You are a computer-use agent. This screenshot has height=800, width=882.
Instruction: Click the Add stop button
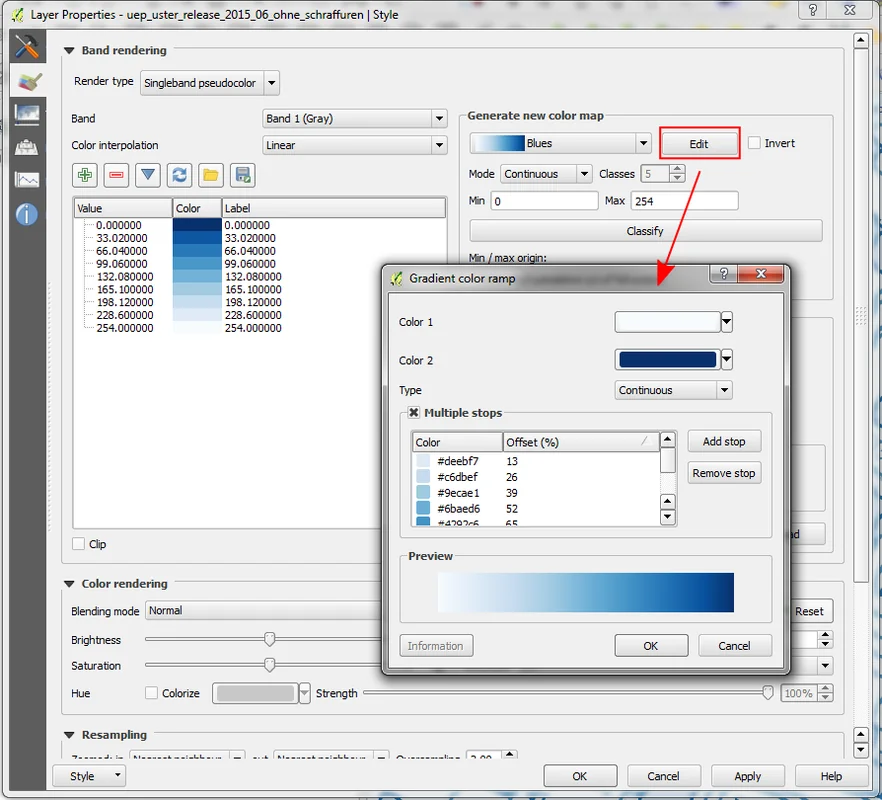[724, 441]
